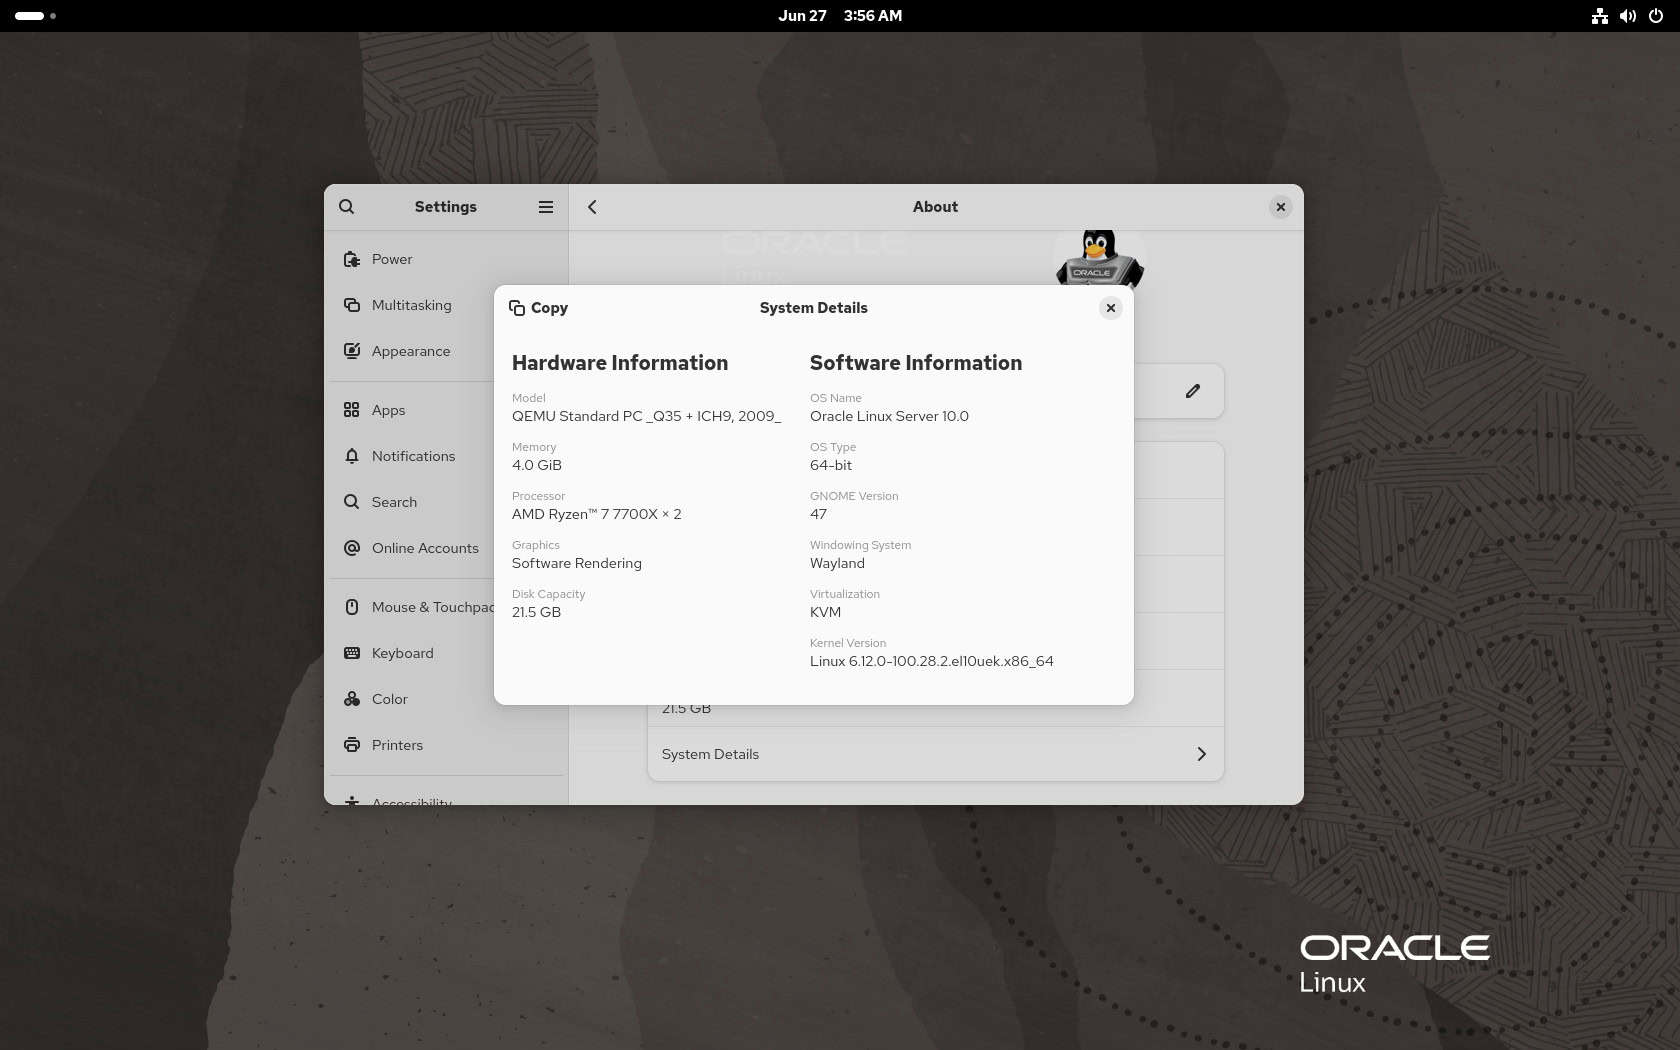The height and width of the screenshot is (1050, 1680).
Task: Expand the System Details row chevron
Action: [1201, 754]
